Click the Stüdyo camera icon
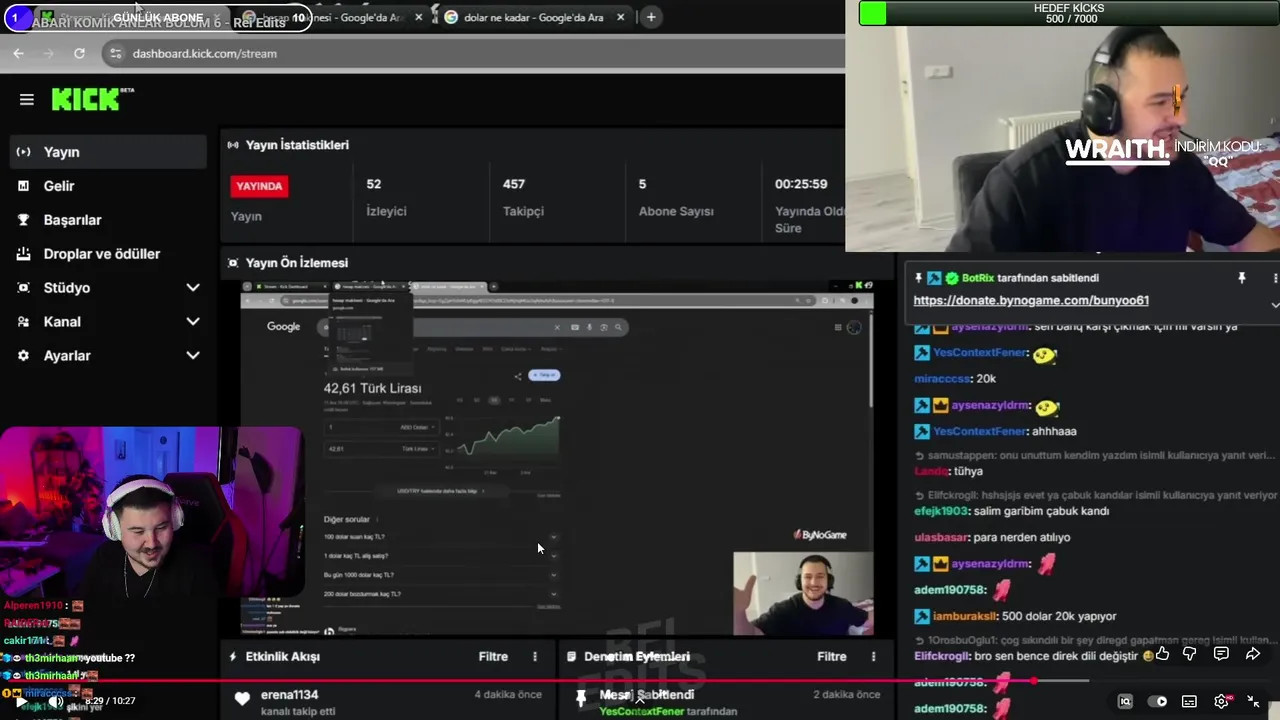This screenshot has width=1280, height=720. (23, 288)
